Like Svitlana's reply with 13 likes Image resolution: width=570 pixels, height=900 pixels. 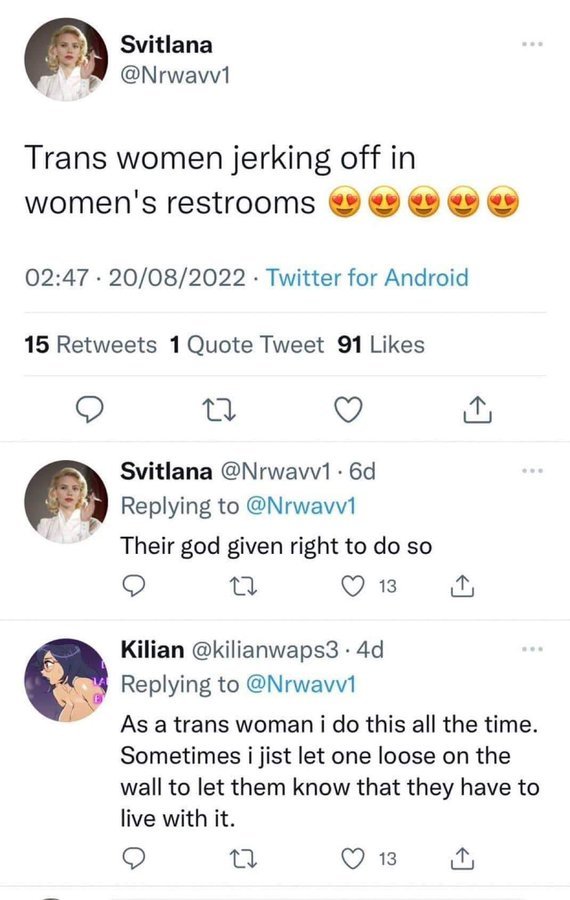352,586
